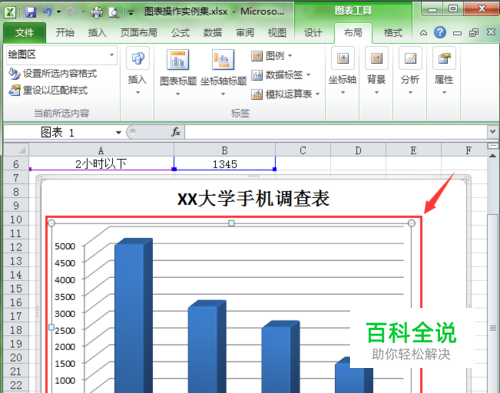Screen dimensions: 500x393
Task: Open the Undo history dropdown arrow
Action: click(x=59, y=12)
